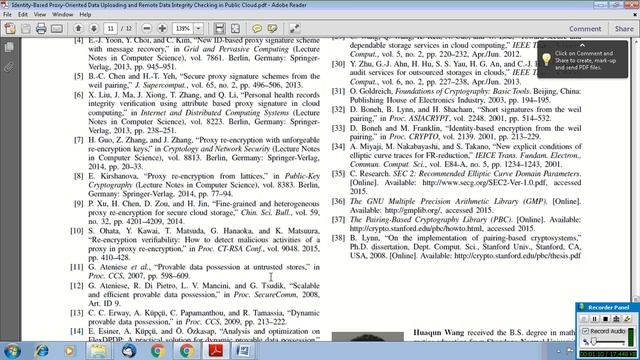Open the Share pane

tap(624, 29)
